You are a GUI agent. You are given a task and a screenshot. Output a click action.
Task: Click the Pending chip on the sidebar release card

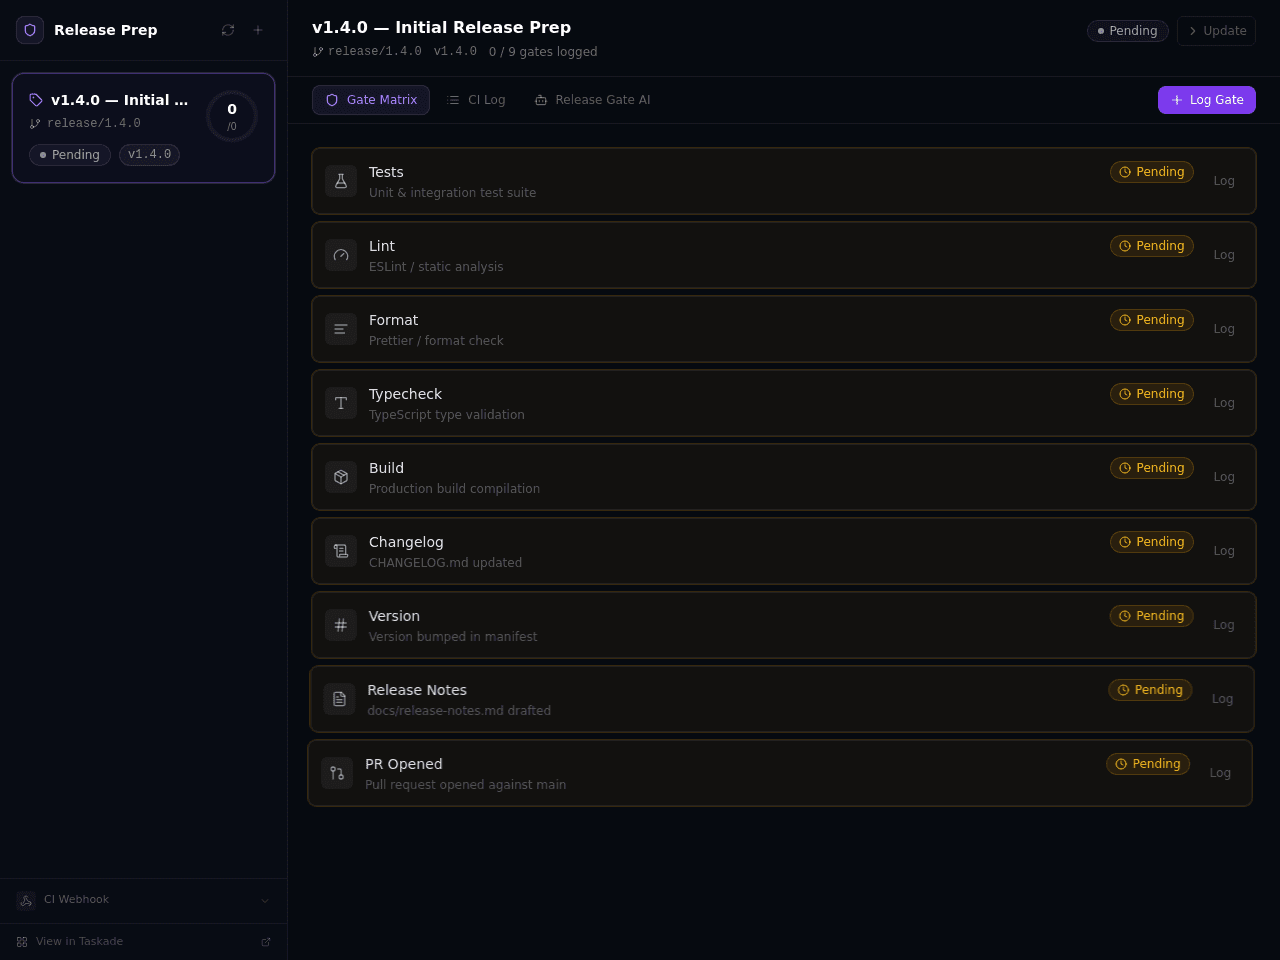tap(70, 155)
